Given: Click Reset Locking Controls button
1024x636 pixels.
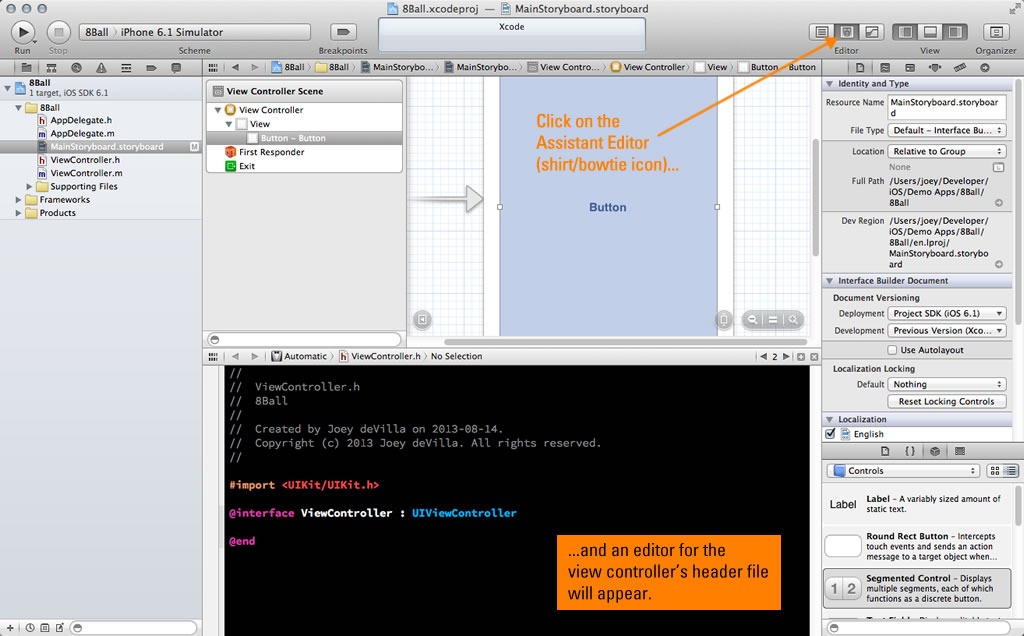Looking at the screenshot, I should (x=946, y=402).
